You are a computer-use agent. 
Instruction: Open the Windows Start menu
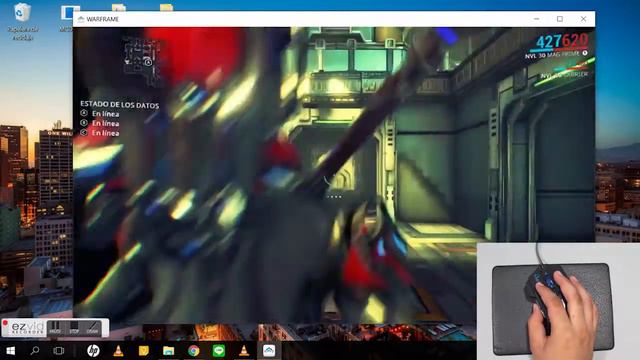(11, 351)
